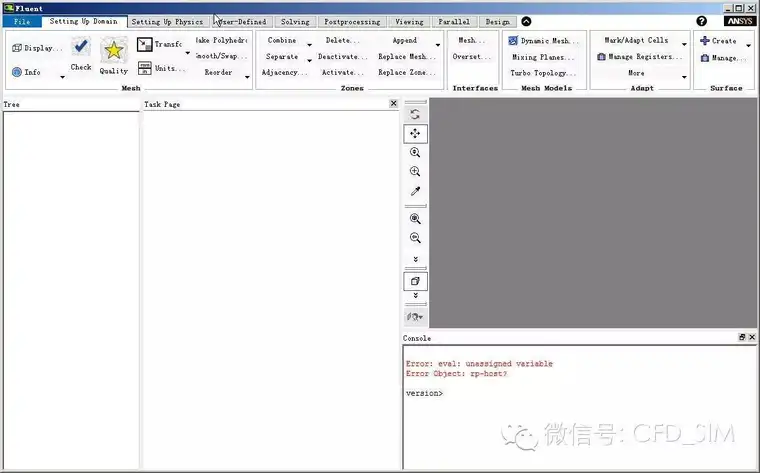Click the fit to window icon

click(415, 219)
